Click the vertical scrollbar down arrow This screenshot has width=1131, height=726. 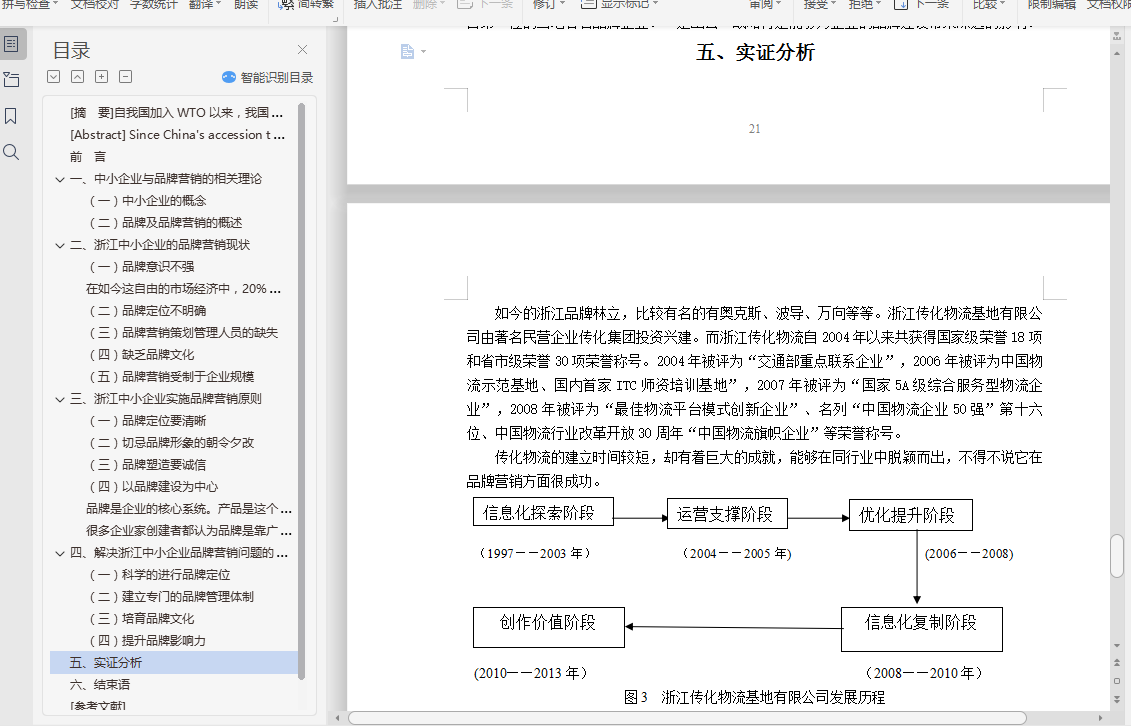[1117, 645]
